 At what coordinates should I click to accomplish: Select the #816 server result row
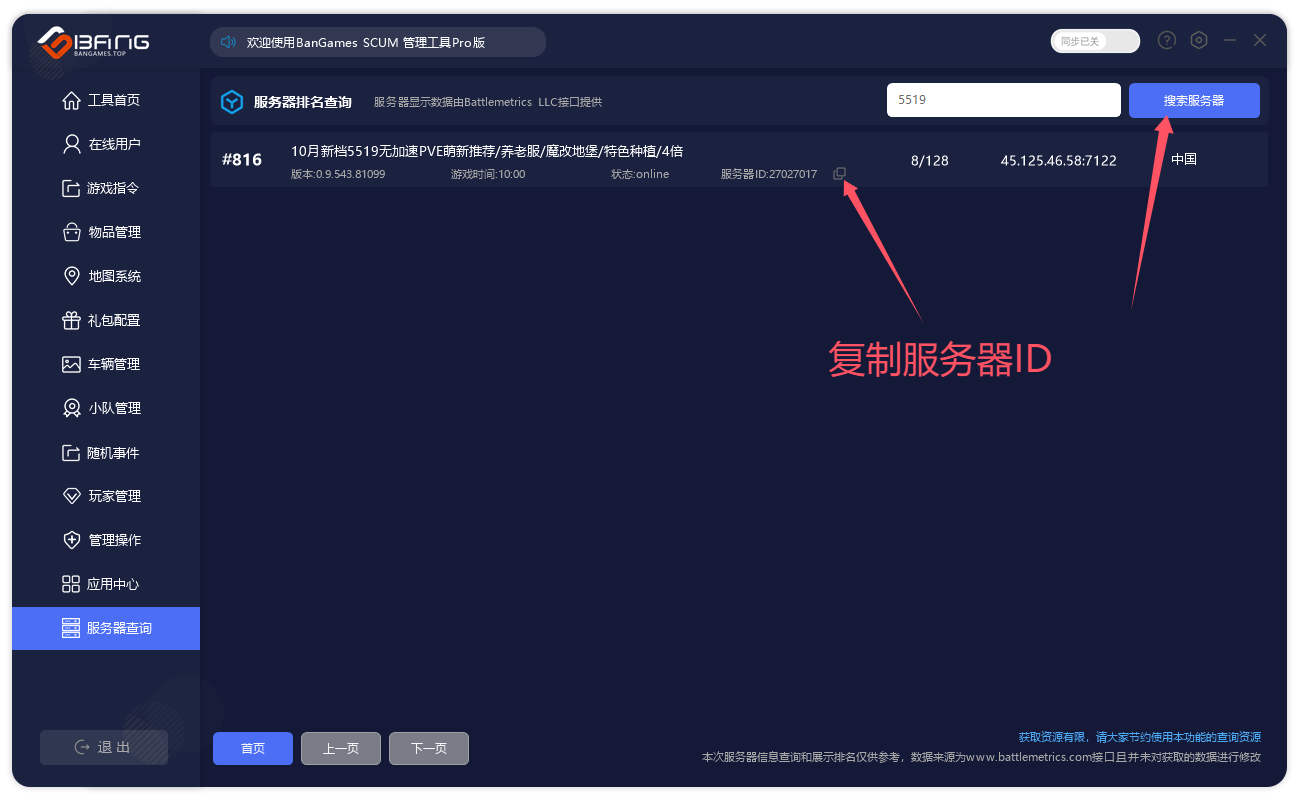click(x=600, y=160)
